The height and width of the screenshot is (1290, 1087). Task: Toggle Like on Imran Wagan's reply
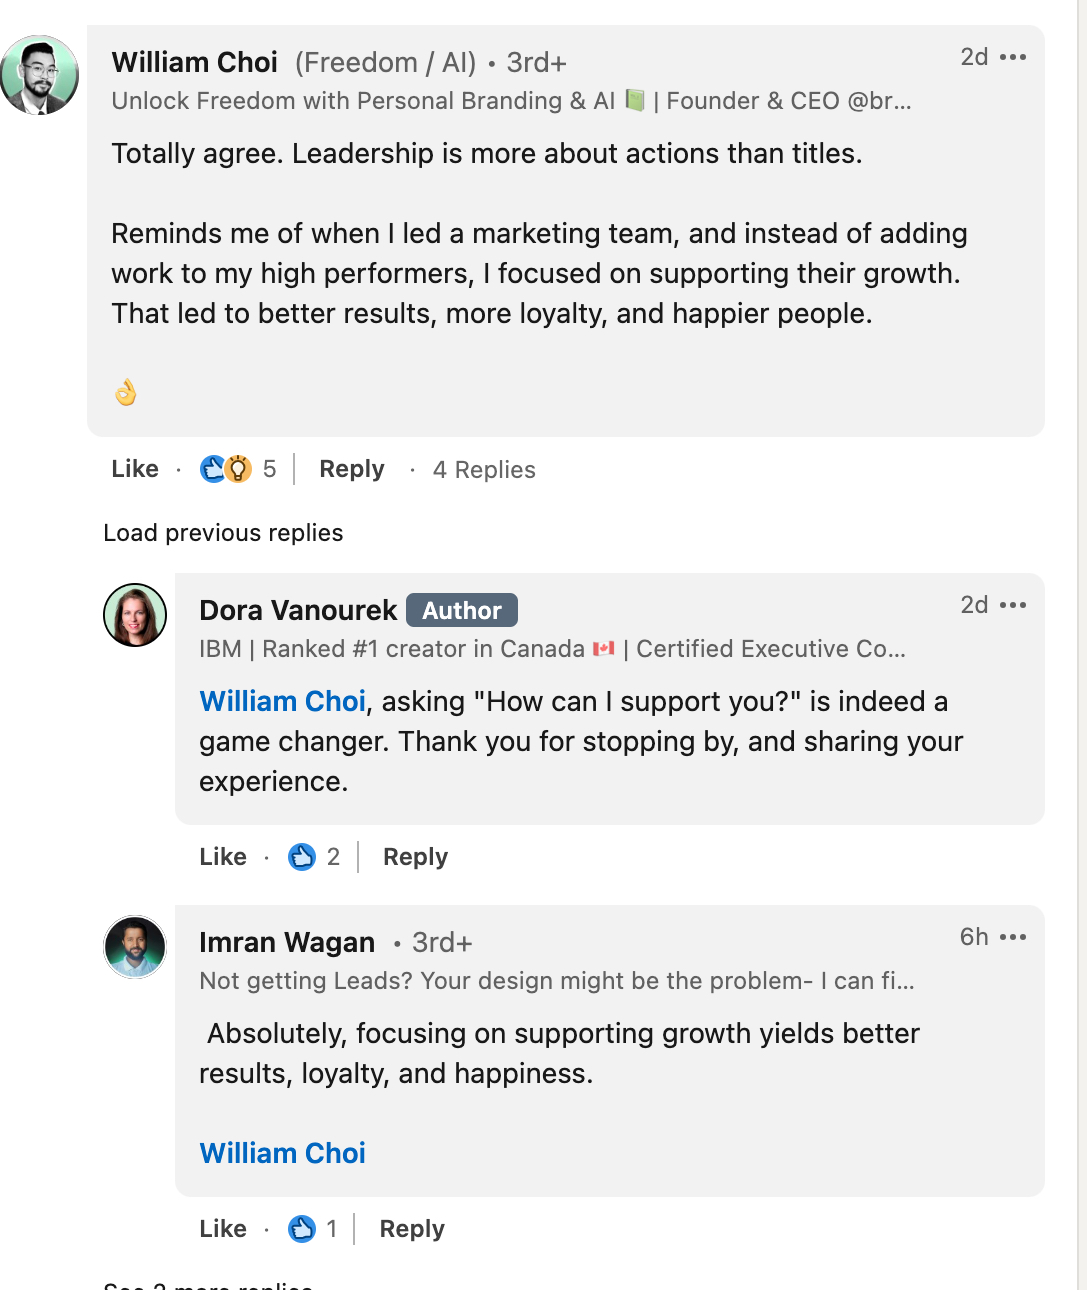pyautogui.click(x=222, y=1229)
